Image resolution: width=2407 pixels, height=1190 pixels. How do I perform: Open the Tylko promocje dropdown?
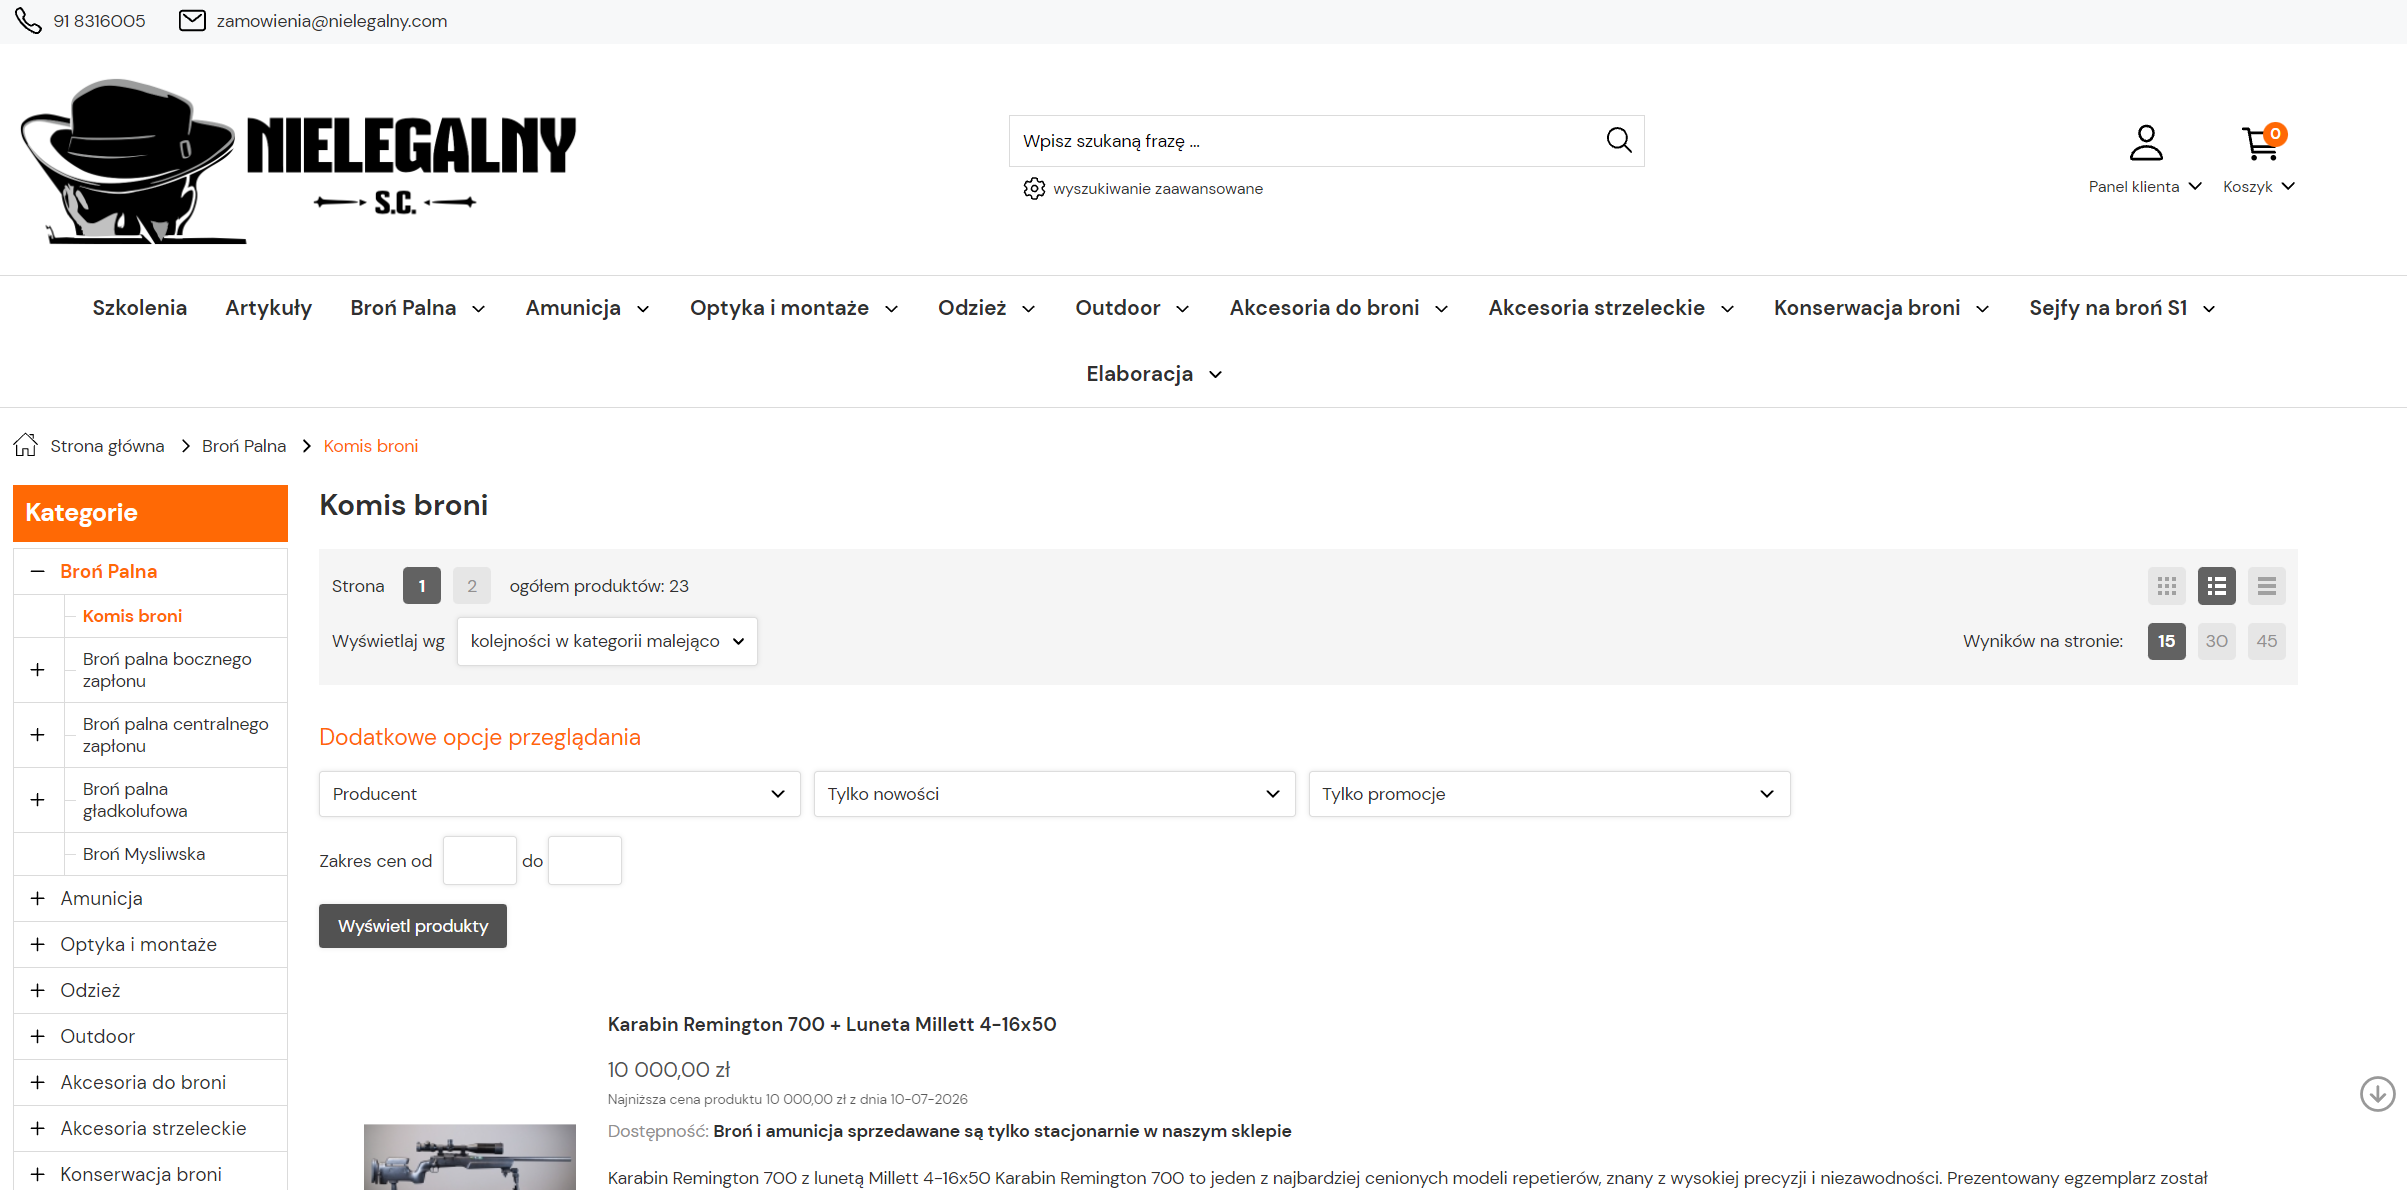1549,794
